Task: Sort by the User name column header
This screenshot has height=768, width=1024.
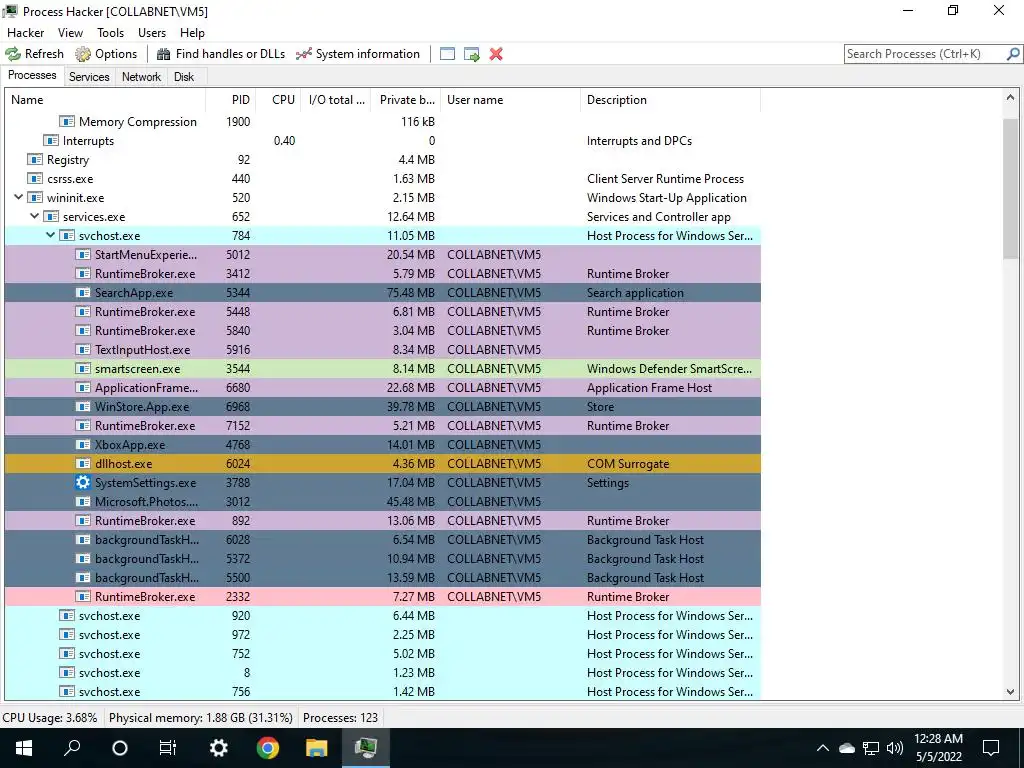Action: [511, 100]
